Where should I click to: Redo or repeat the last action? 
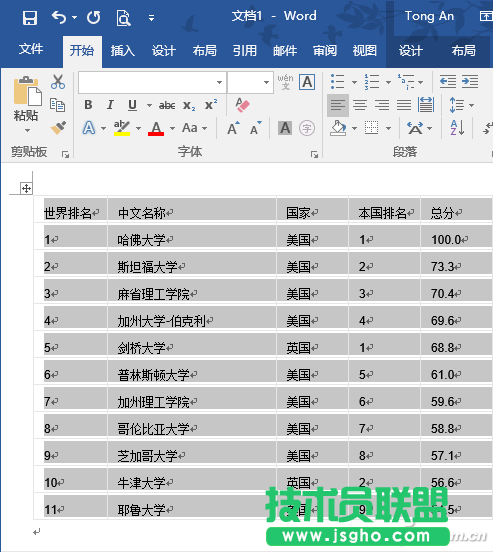[94, 17]
